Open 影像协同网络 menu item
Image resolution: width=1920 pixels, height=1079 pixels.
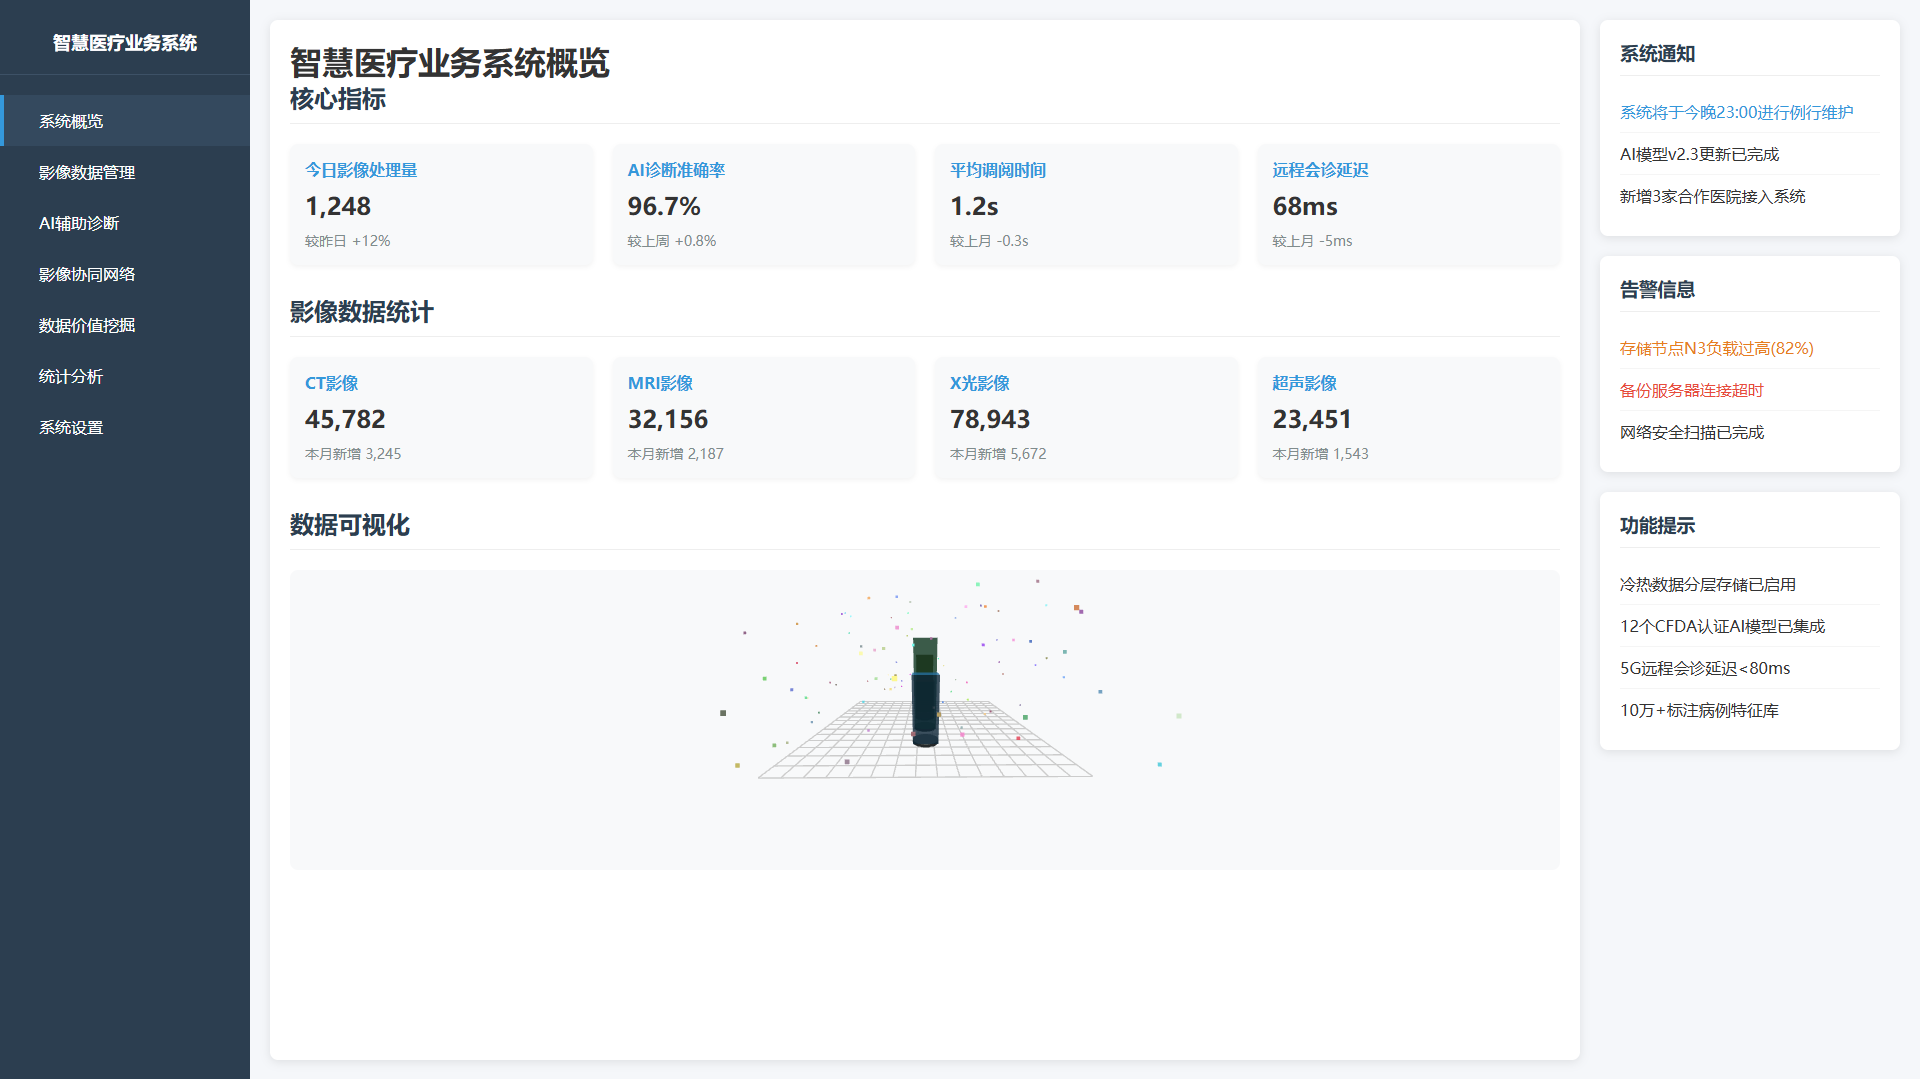[x=87, y=274]
